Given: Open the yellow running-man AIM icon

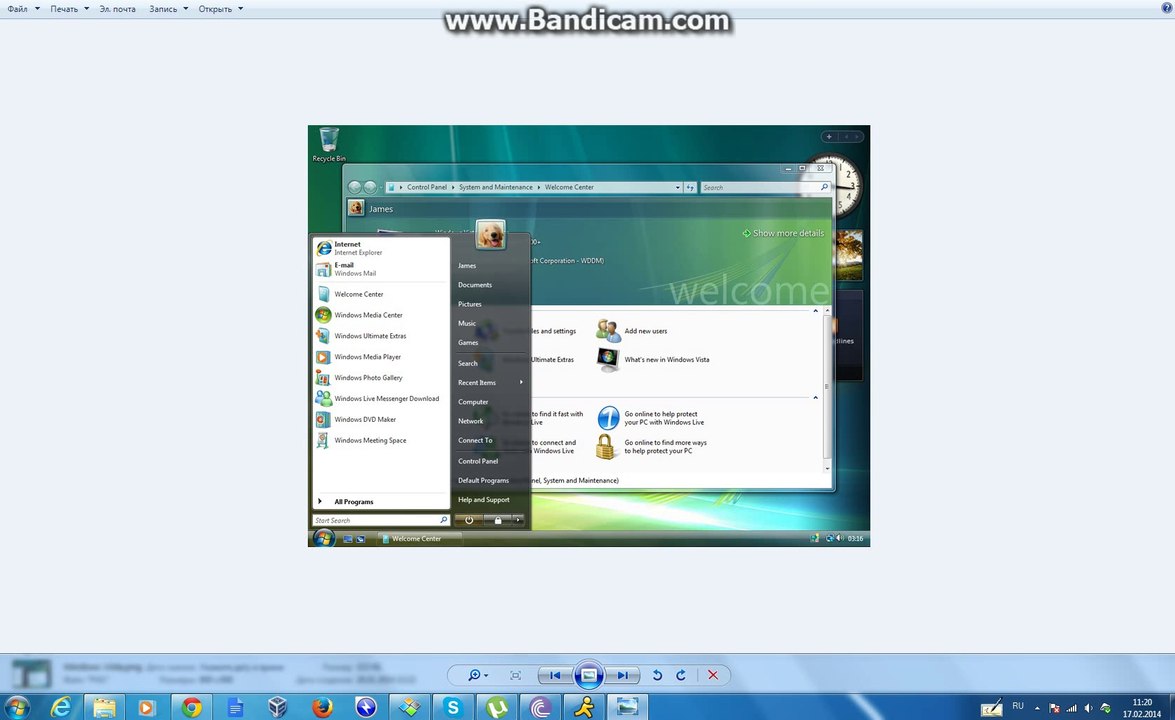Looking at the screenshot, I should point(584,707).
